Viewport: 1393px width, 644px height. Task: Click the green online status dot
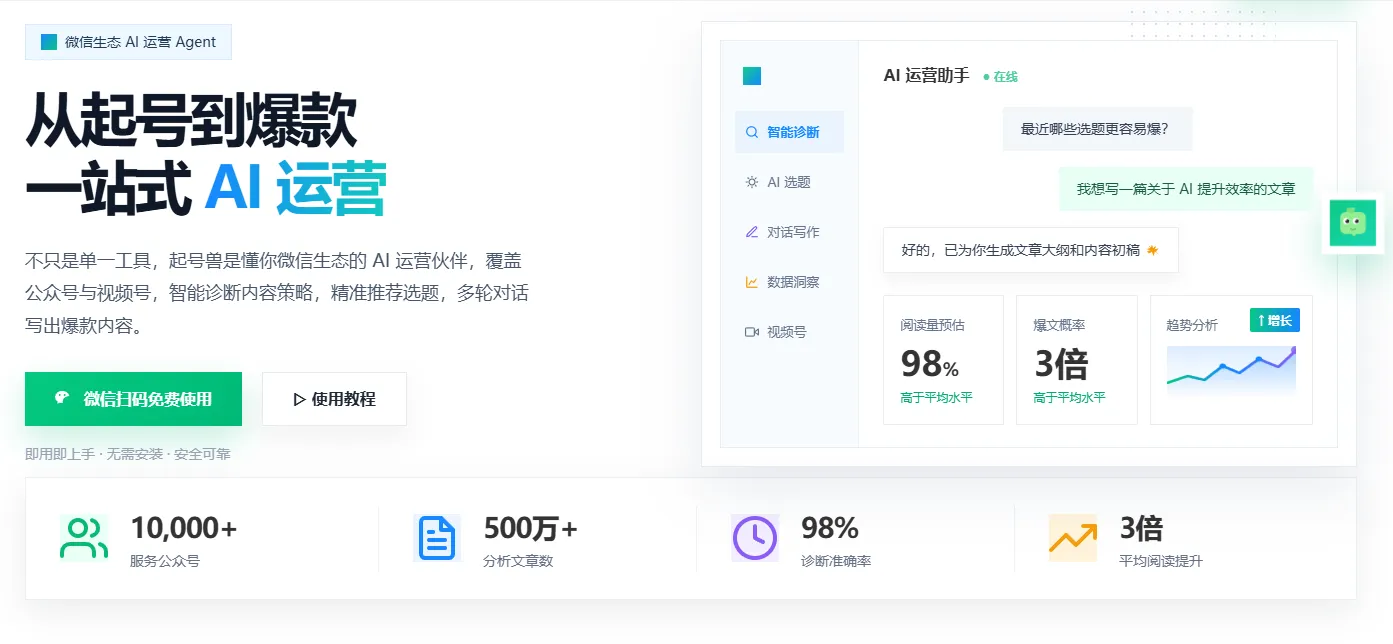pos(986,77)
